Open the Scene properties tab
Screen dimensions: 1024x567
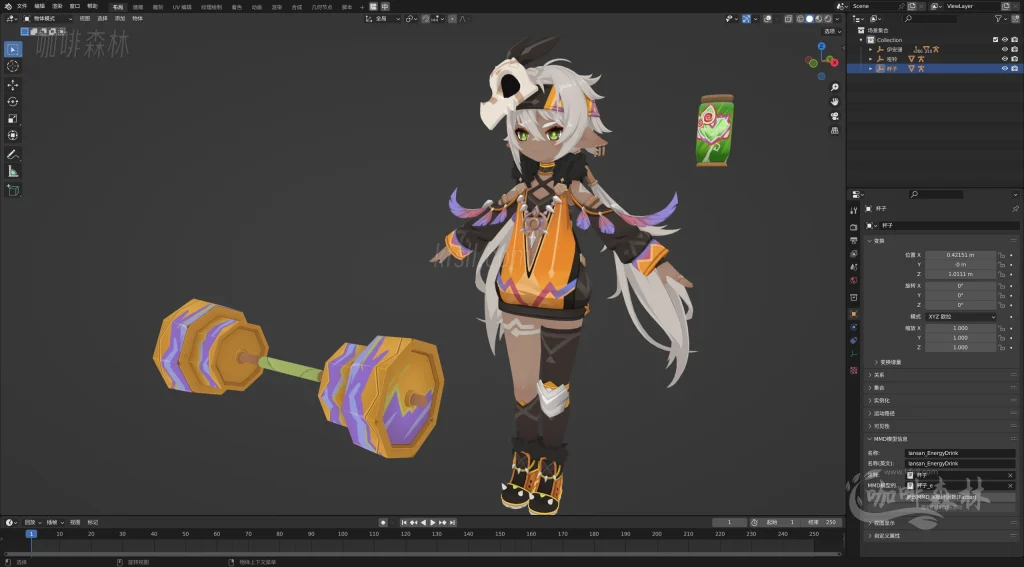point(854,267)
